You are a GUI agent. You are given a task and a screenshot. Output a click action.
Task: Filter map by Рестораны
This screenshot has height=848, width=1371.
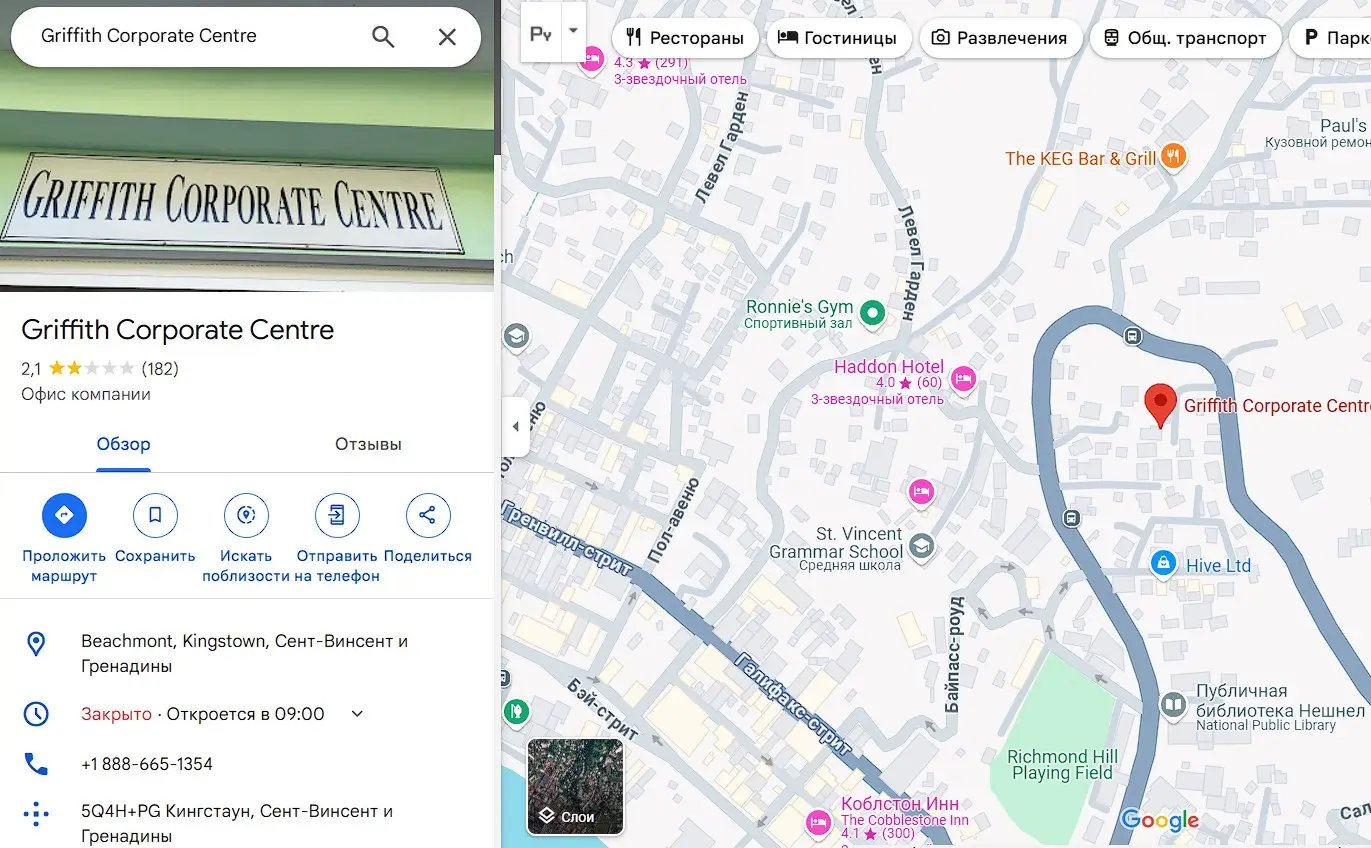(685, 38)
